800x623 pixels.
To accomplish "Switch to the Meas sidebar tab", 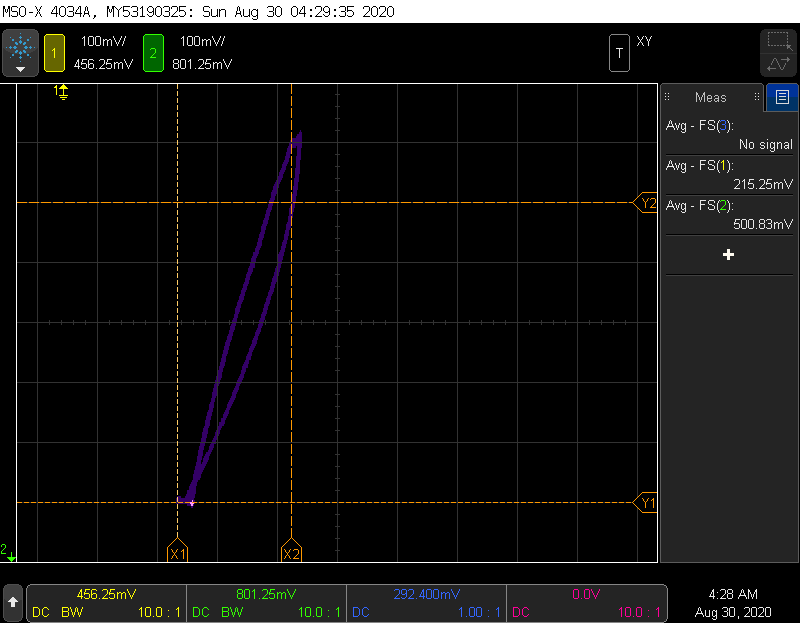I will [x=710, y=97].
